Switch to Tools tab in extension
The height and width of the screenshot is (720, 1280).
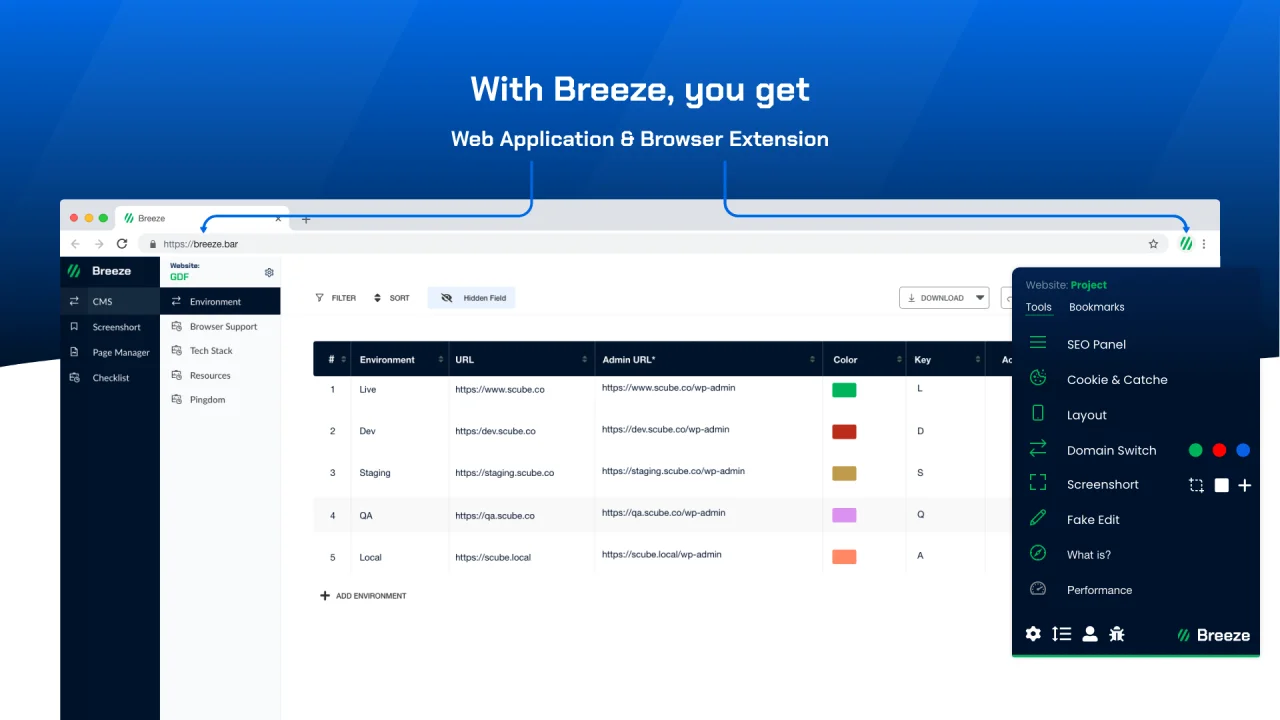1038,307
